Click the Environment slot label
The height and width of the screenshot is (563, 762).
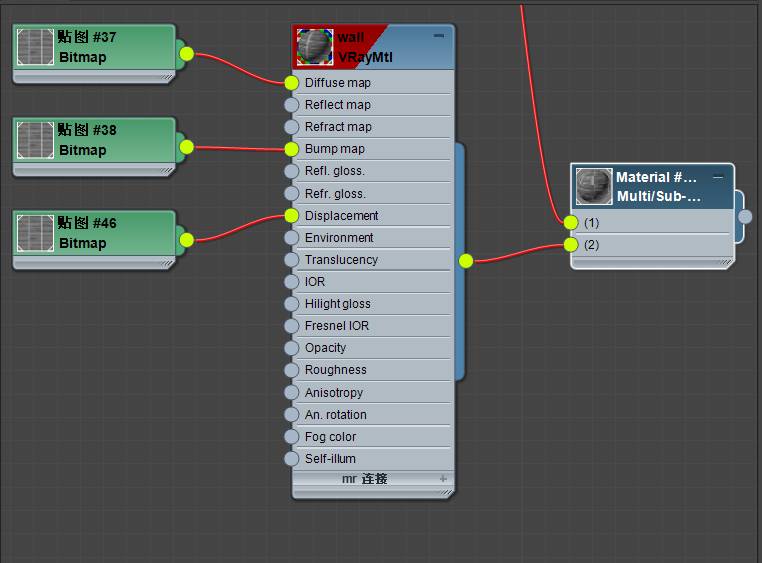coord(339,238)
